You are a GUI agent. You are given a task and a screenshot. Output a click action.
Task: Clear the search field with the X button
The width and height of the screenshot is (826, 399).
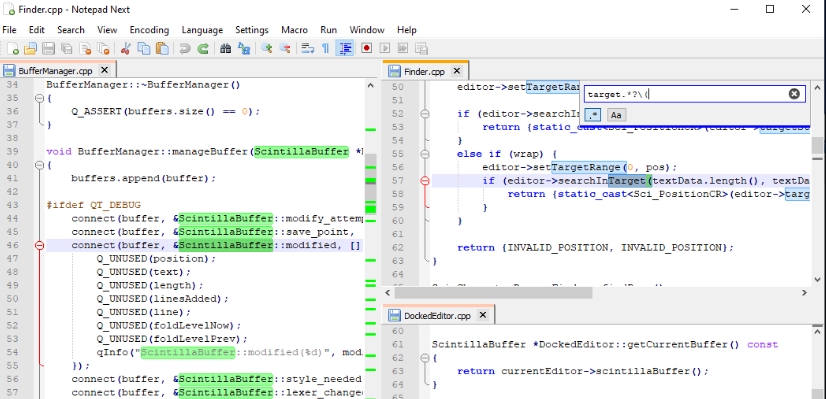pyautogui.click(x=794, y=94)
